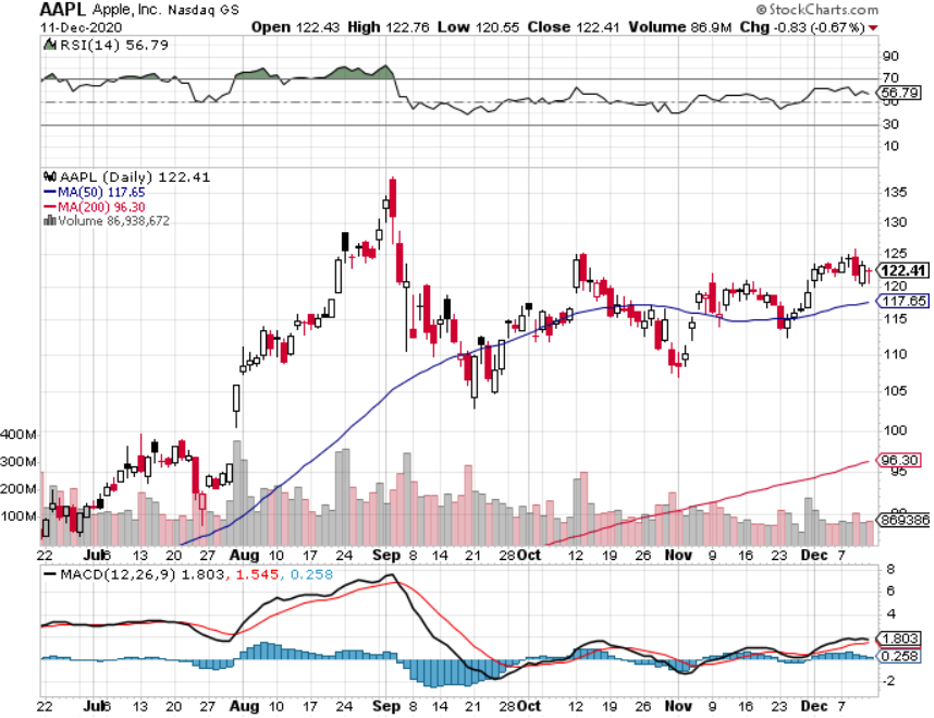934x718 pixels.
Task: Click the Dec label on price chart axis
Action: point(814,555)
